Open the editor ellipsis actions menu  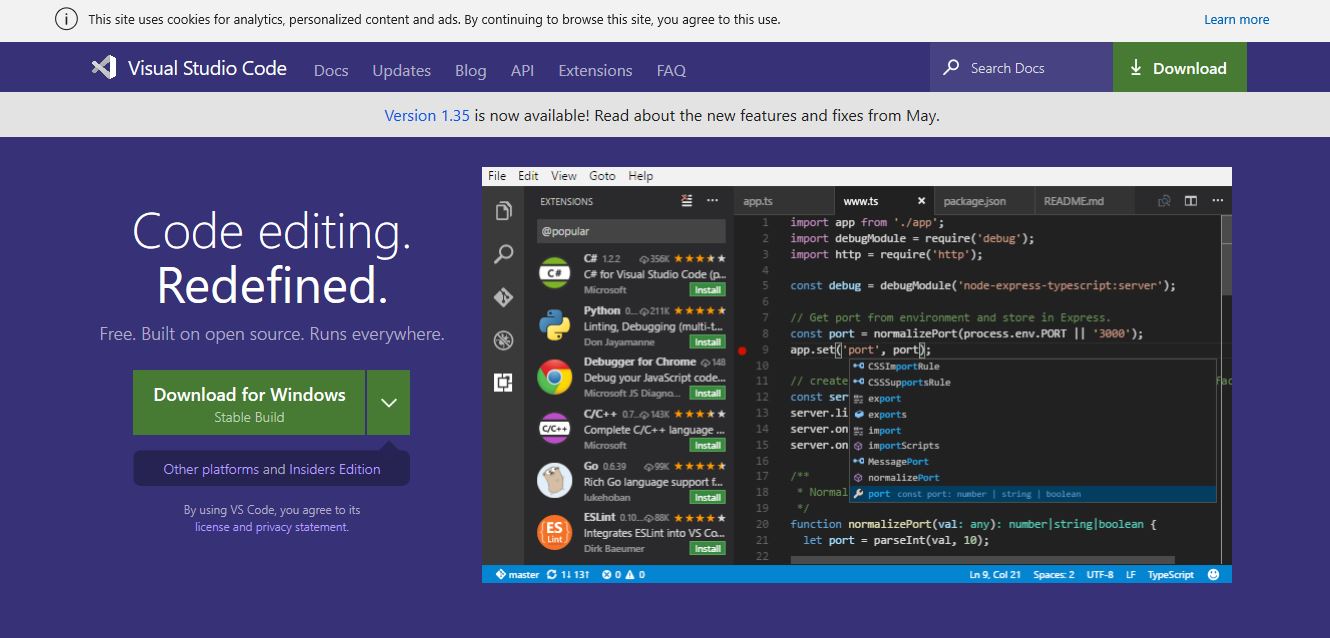(1217, 200)
